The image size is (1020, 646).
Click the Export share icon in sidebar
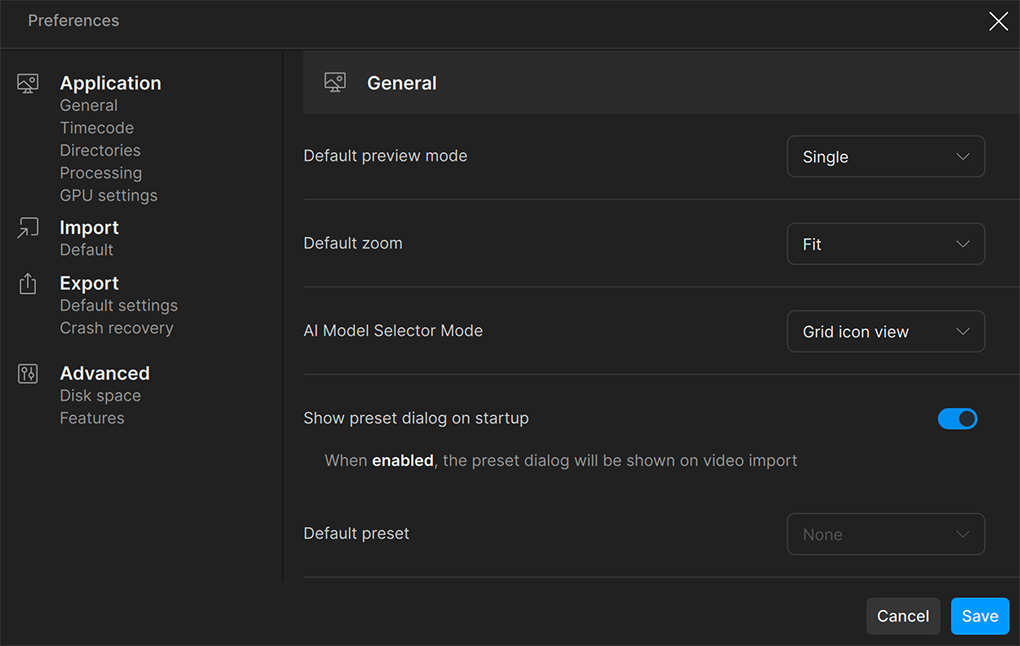click(x=28, y=284)
